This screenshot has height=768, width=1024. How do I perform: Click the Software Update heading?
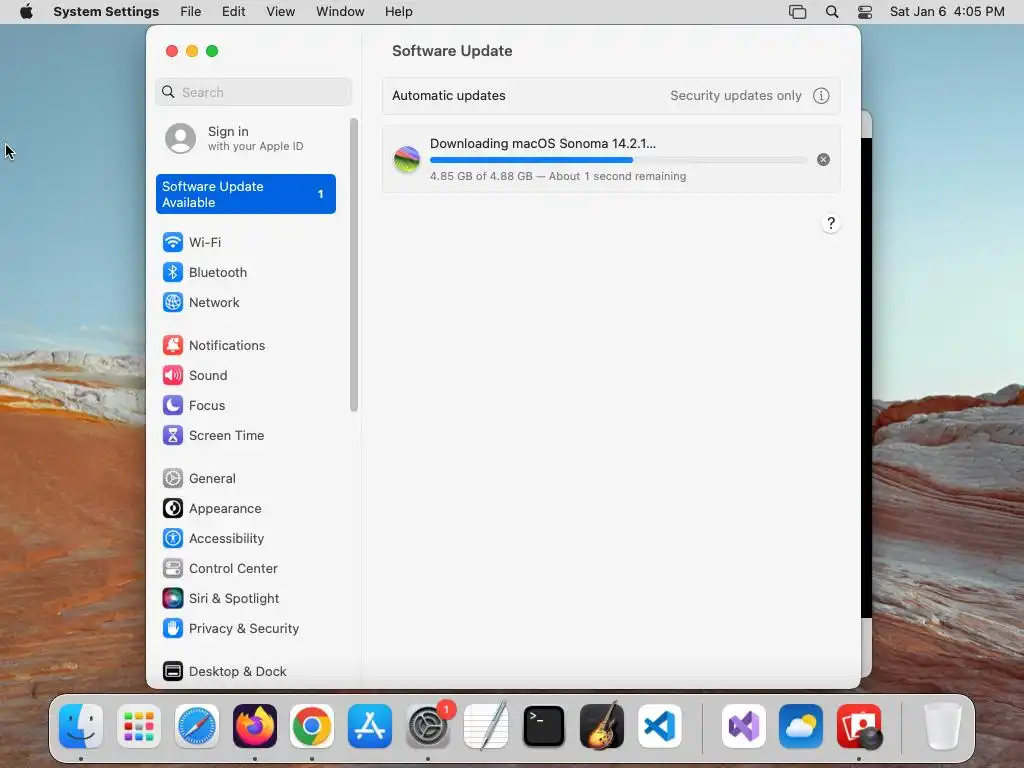(452, 51)
